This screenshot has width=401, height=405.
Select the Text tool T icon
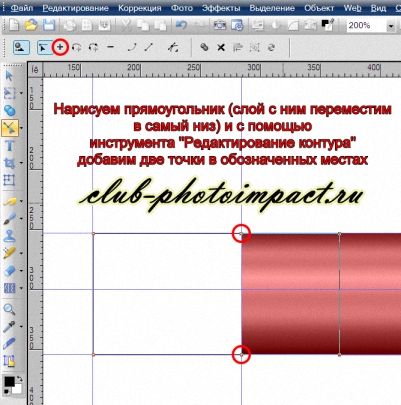9,146
